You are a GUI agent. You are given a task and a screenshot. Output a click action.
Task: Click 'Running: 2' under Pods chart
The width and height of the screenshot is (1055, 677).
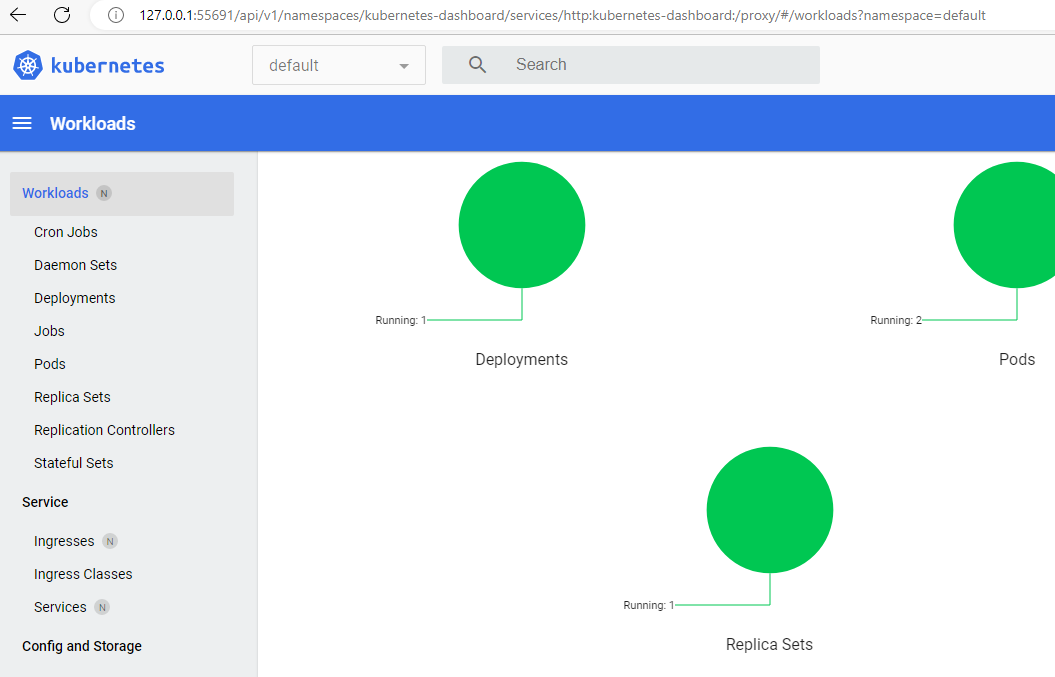pyautogui.click(x=896, y=320)
